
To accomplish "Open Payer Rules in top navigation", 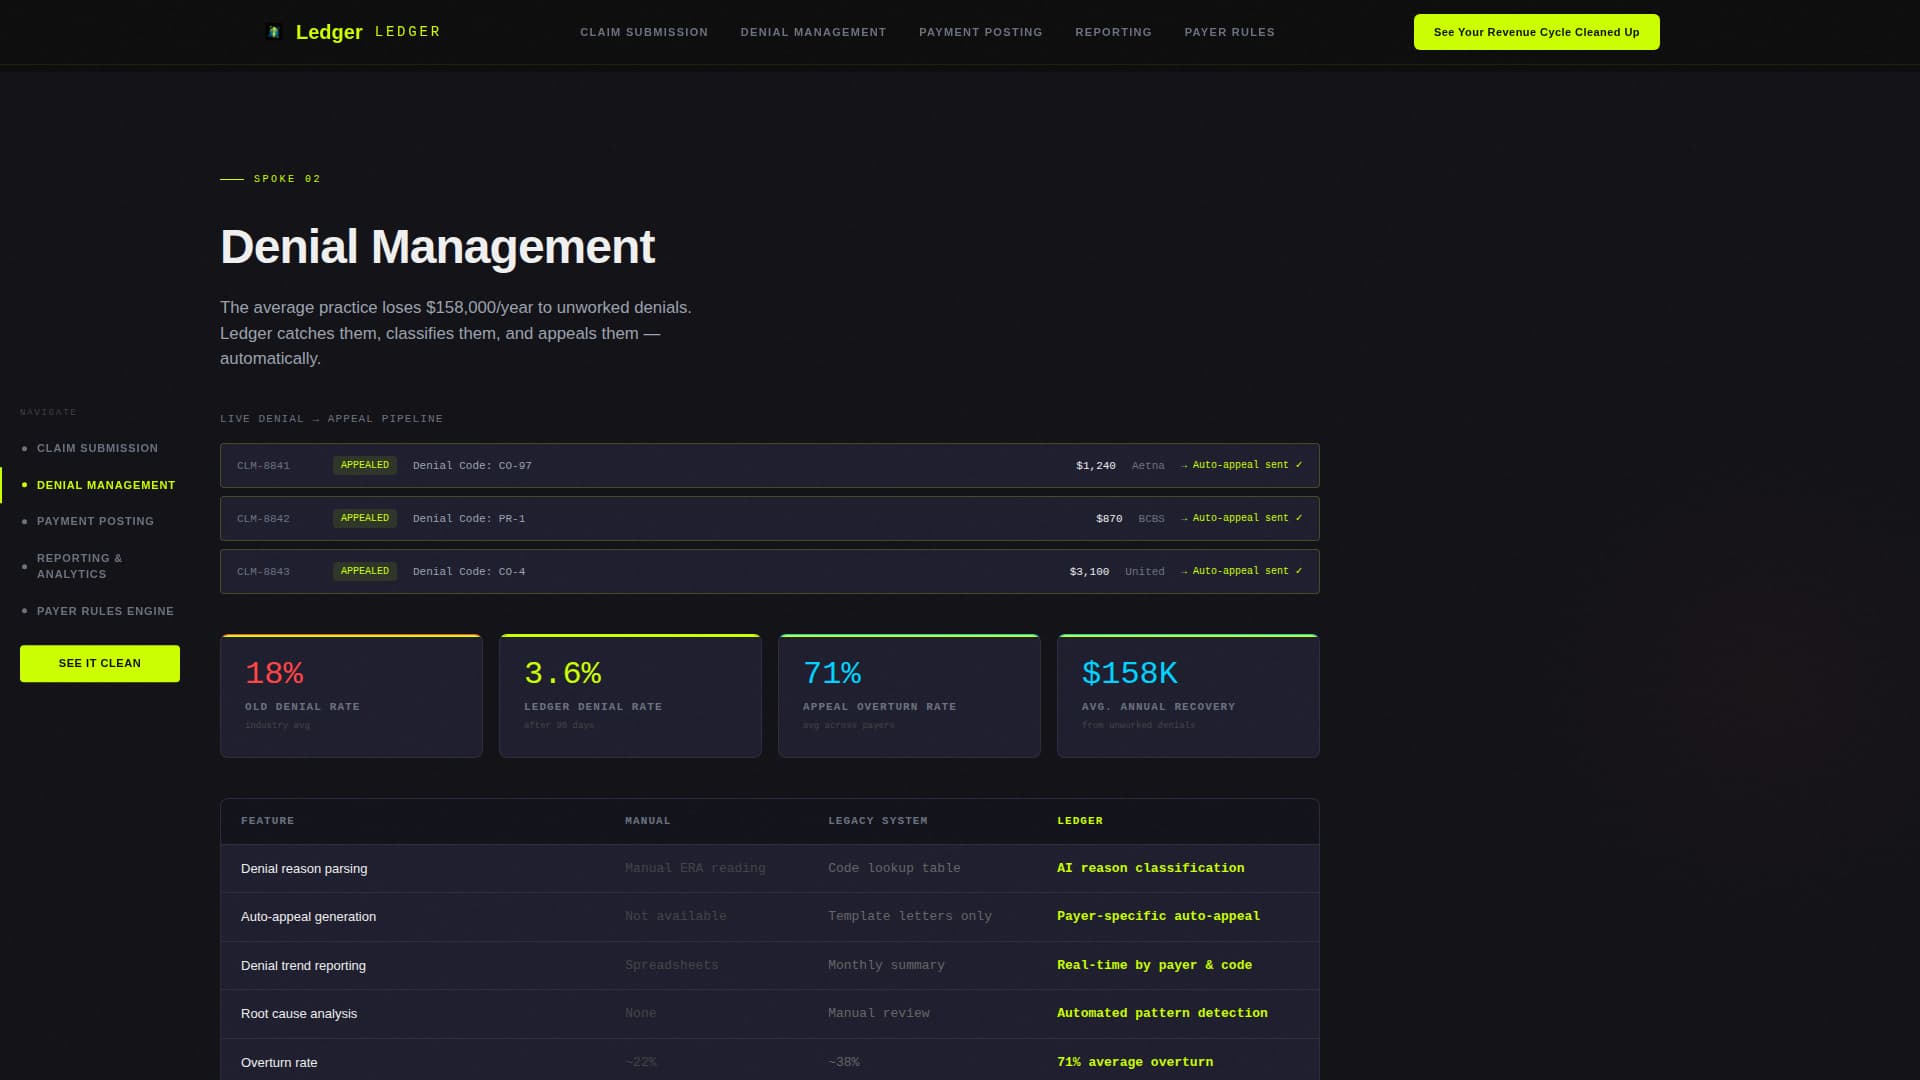I will 1229,32.
